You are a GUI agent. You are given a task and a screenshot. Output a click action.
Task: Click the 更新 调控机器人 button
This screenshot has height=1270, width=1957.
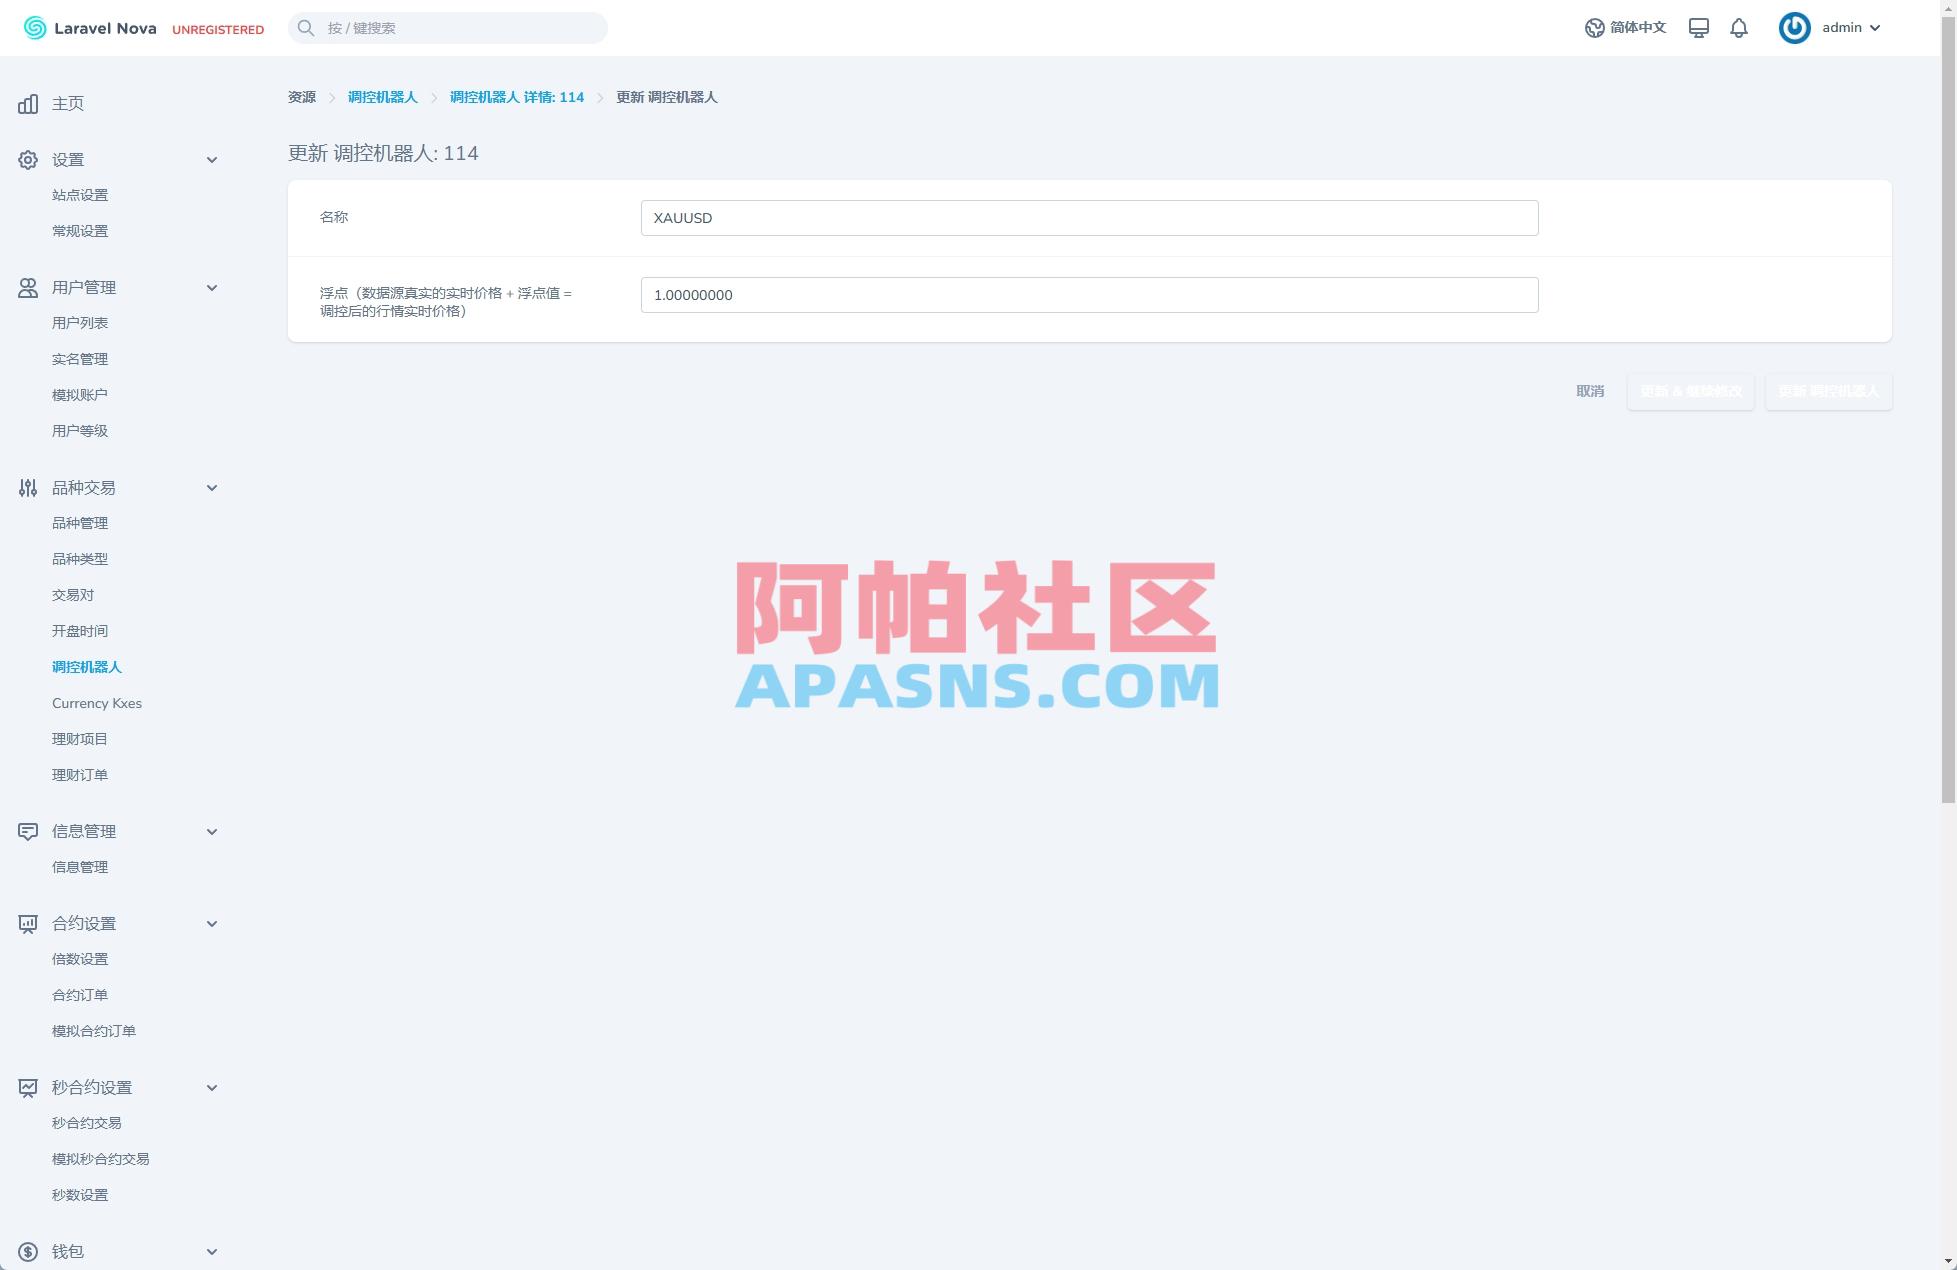point(1828,391)
